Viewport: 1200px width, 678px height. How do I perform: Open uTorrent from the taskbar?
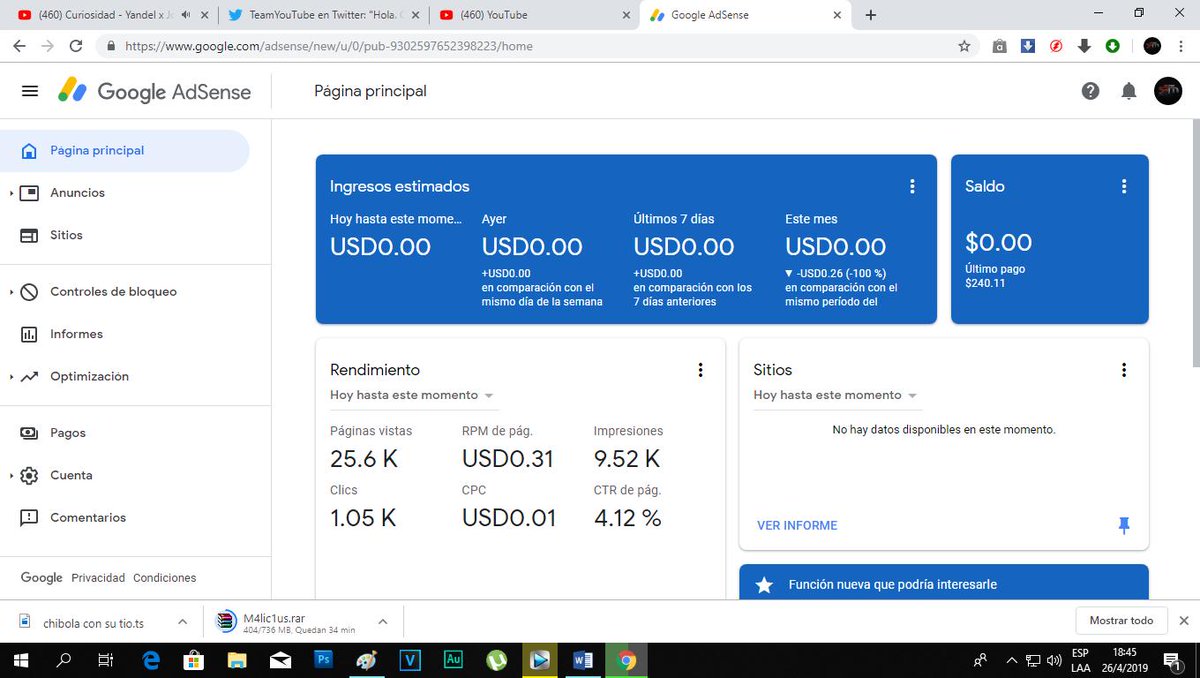[x=496, y=660]
